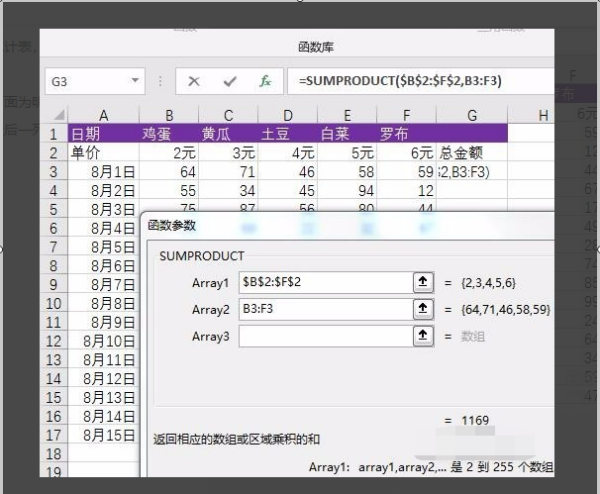The height and width of the screenshot is (494, 600).
Task: Click the Select All corner triangle
Action: 58,116
